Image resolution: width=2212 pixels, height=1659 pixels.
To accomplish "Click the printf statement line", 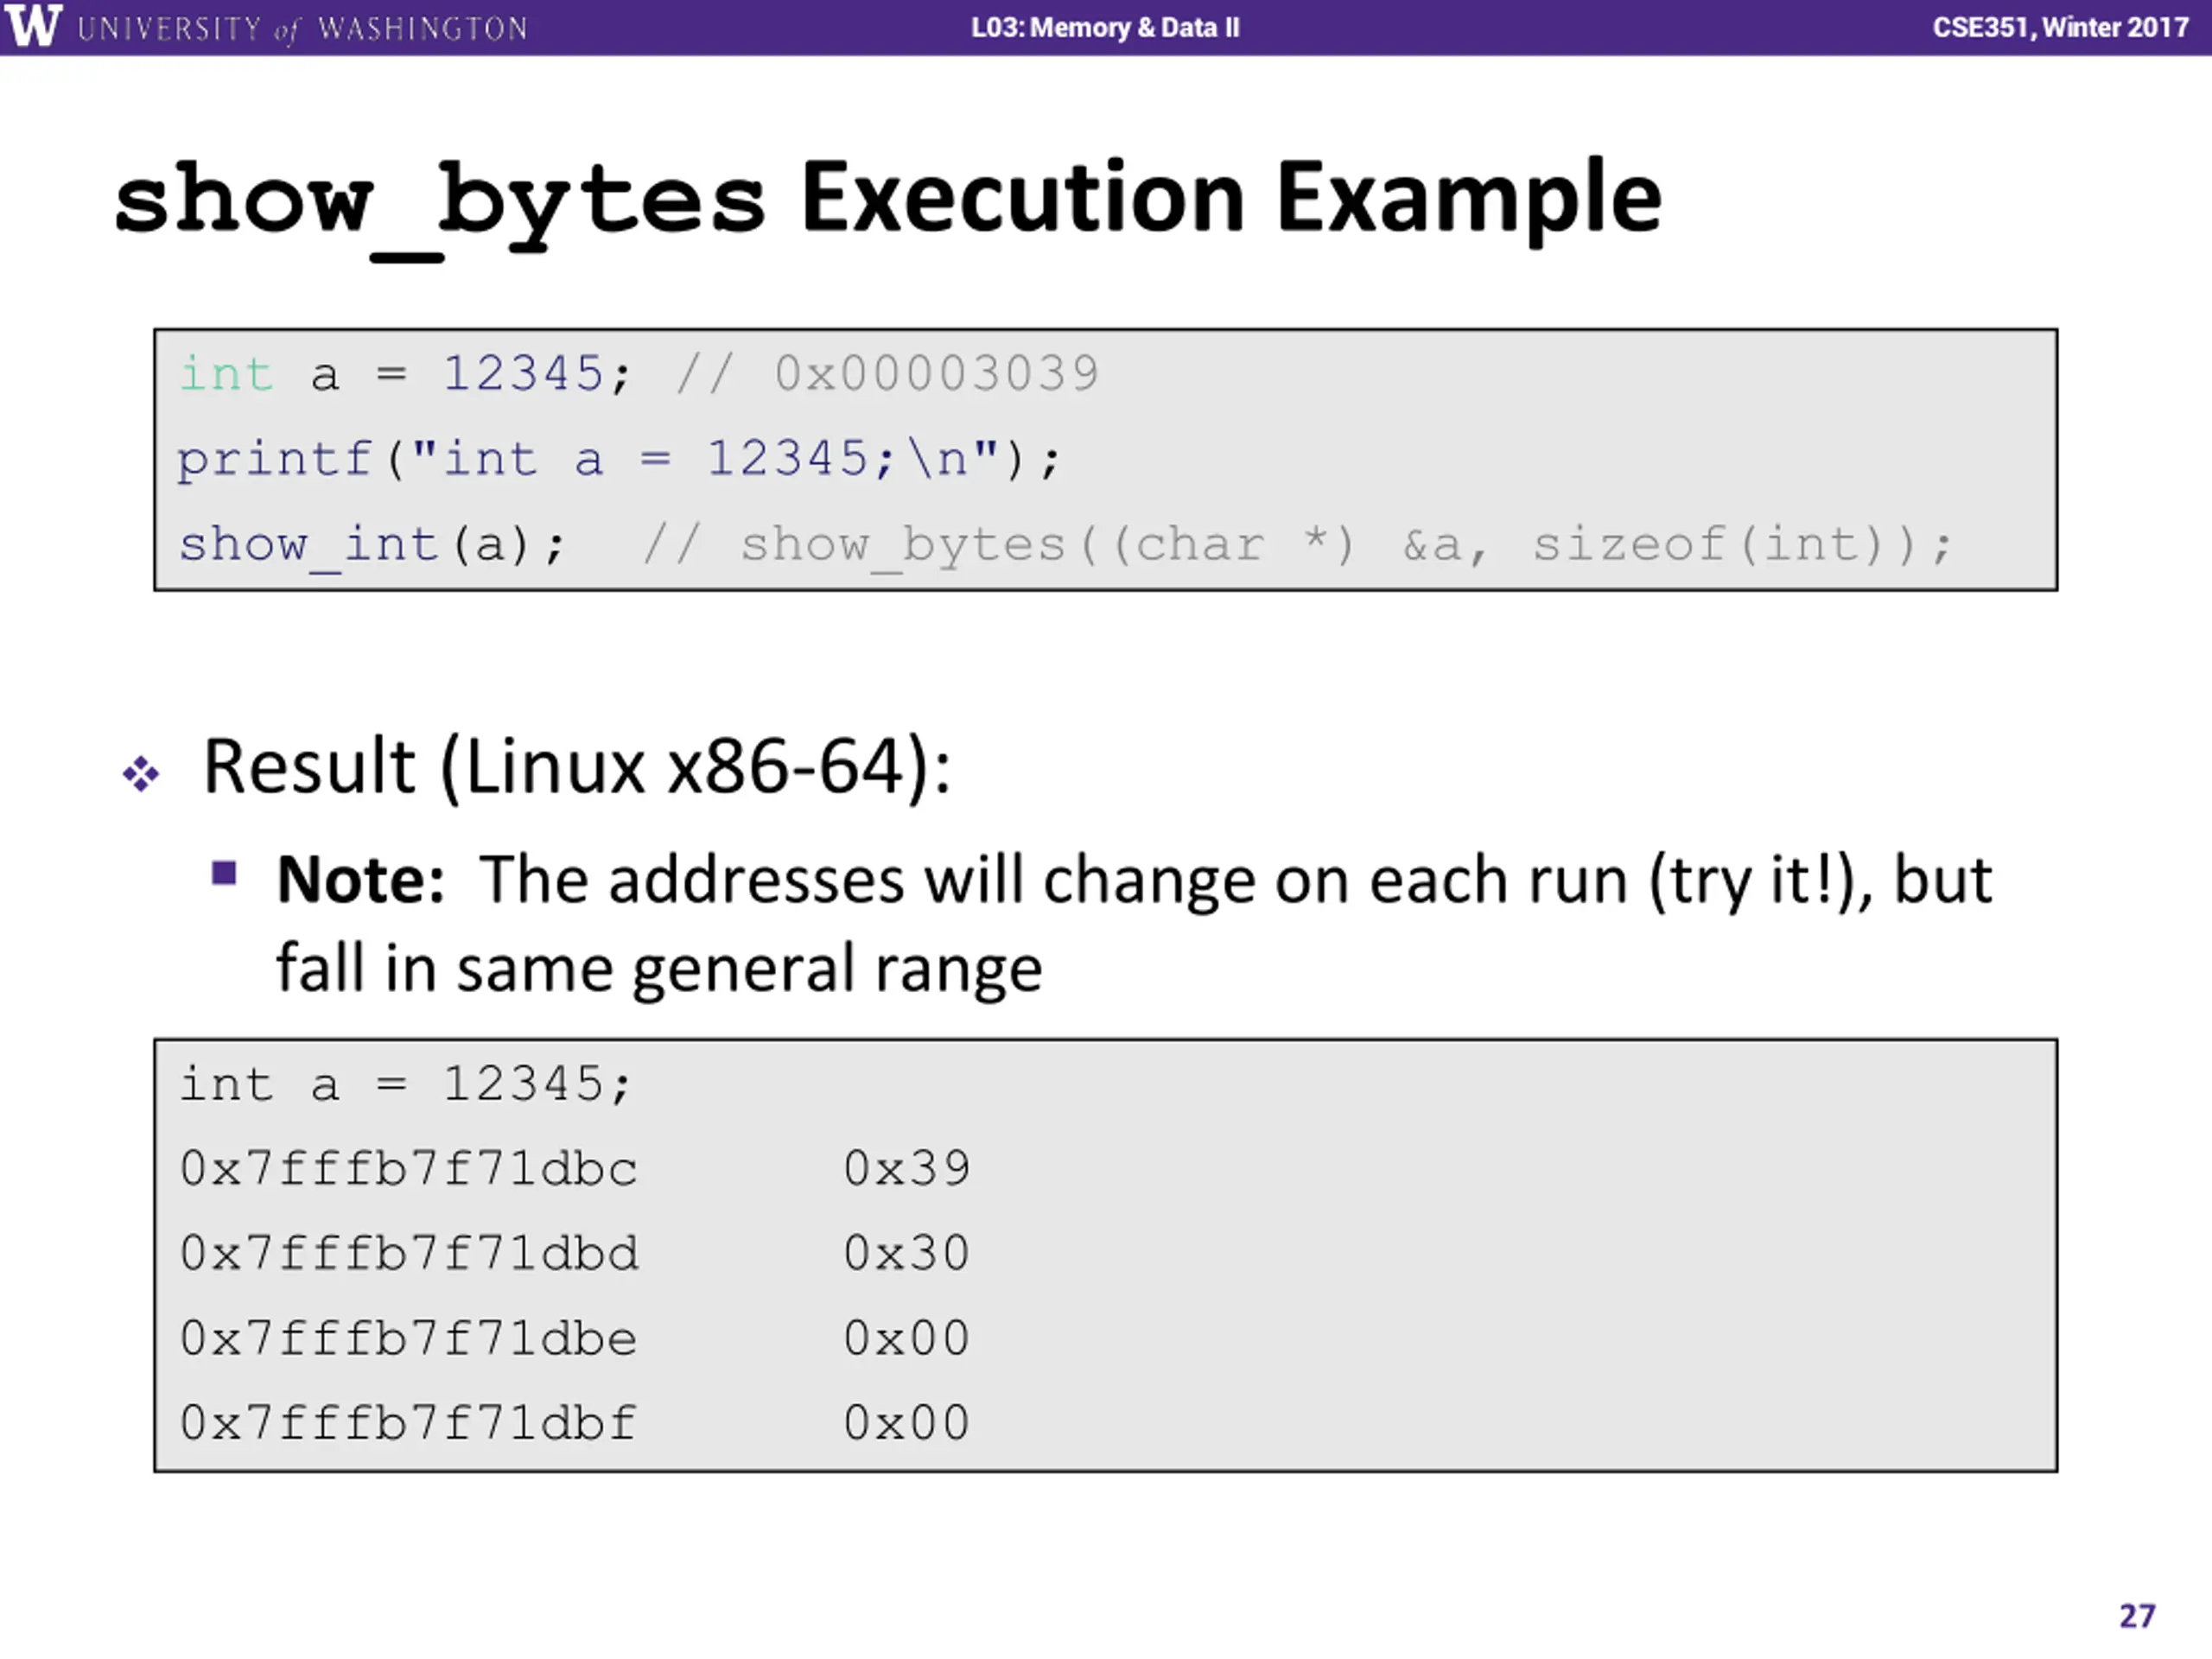I will [x=619, y=460].
